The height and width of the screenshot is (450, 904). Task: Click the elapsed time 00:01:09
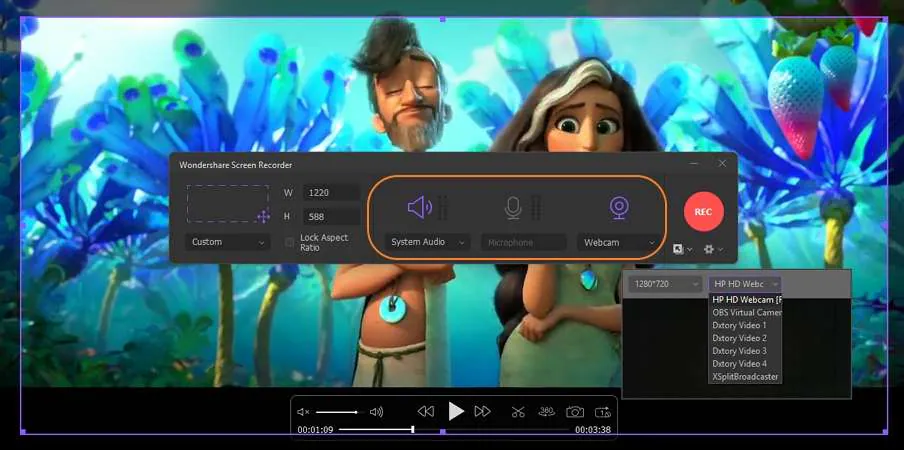point(315,430)
